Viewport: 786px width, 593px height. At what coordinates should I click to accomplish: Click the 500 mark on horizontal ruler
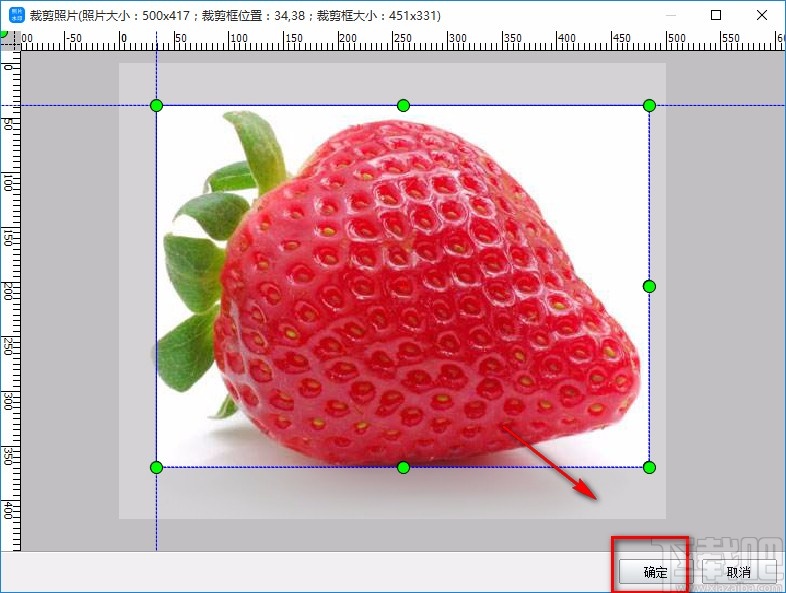[x=676, y=39]
